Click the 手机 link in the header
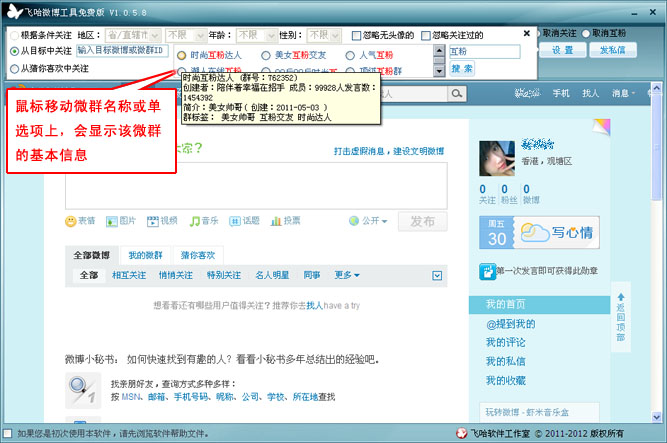This screenshot has height=443, width=667. tap(561, 93)
